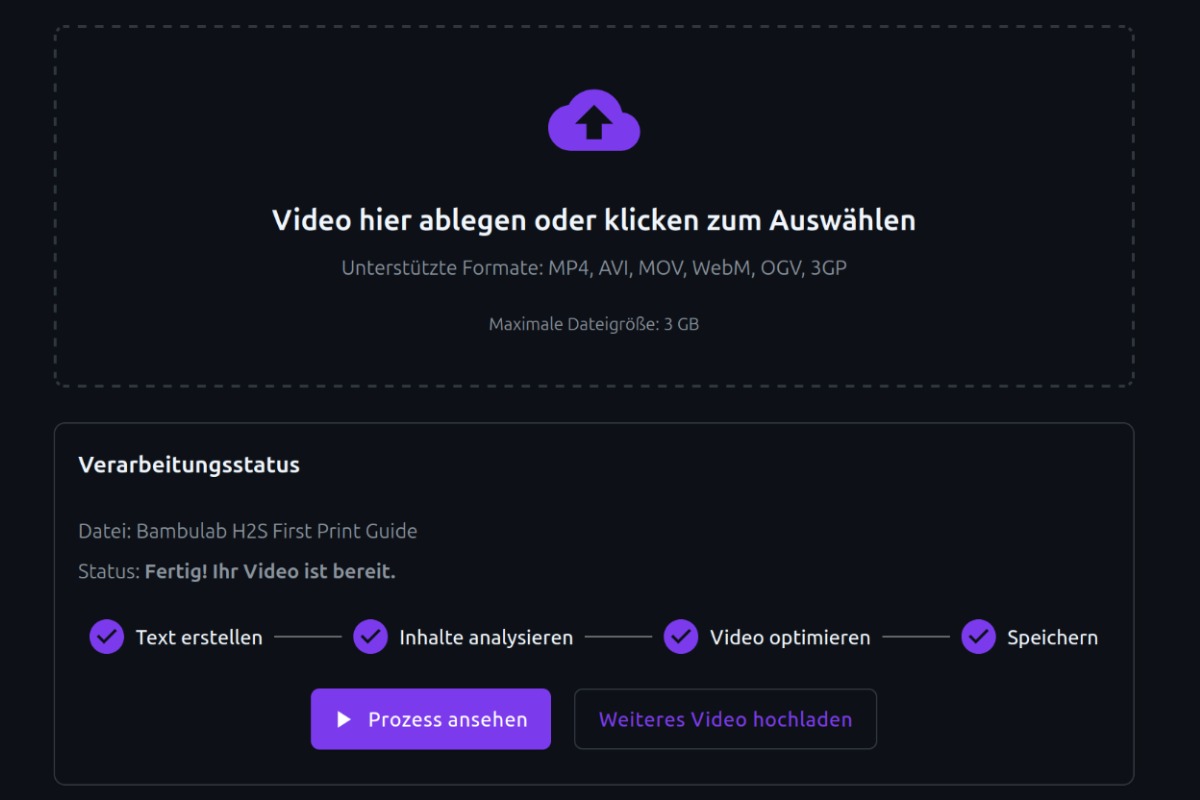Click the Verarbeitungsstatus panel heading
The width and height of the screenshot is (1200, 800).
188,464
